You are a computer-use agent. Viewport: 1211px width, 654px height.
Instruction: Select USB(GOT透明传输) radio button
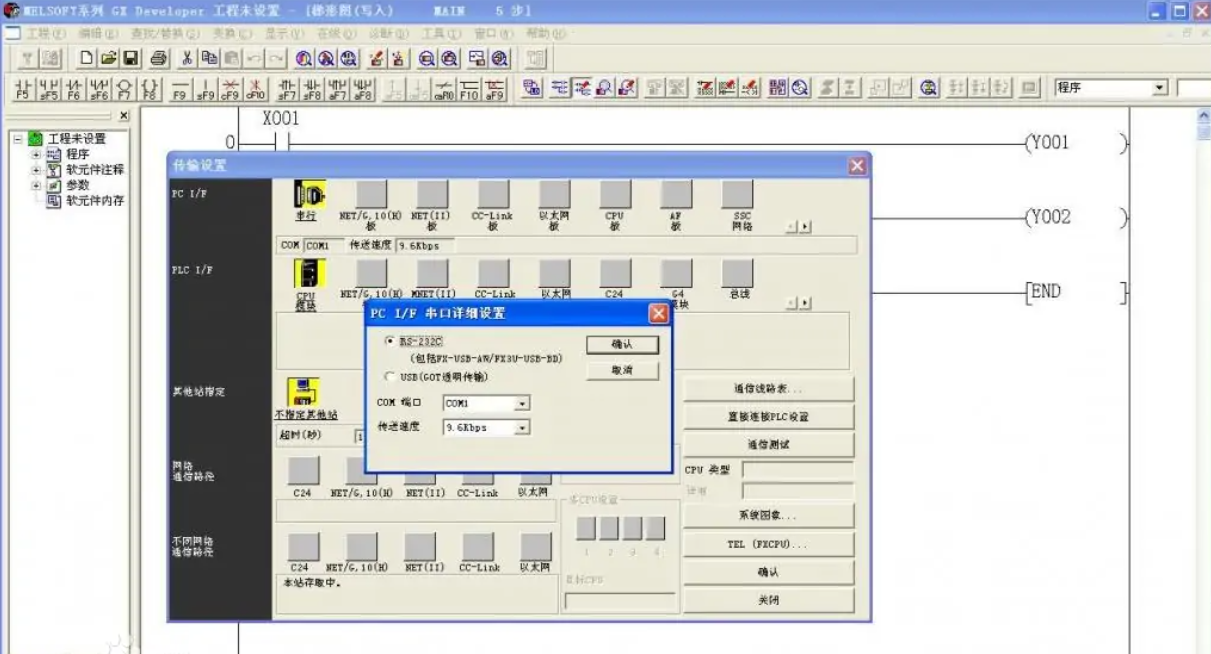coord(390,377)
